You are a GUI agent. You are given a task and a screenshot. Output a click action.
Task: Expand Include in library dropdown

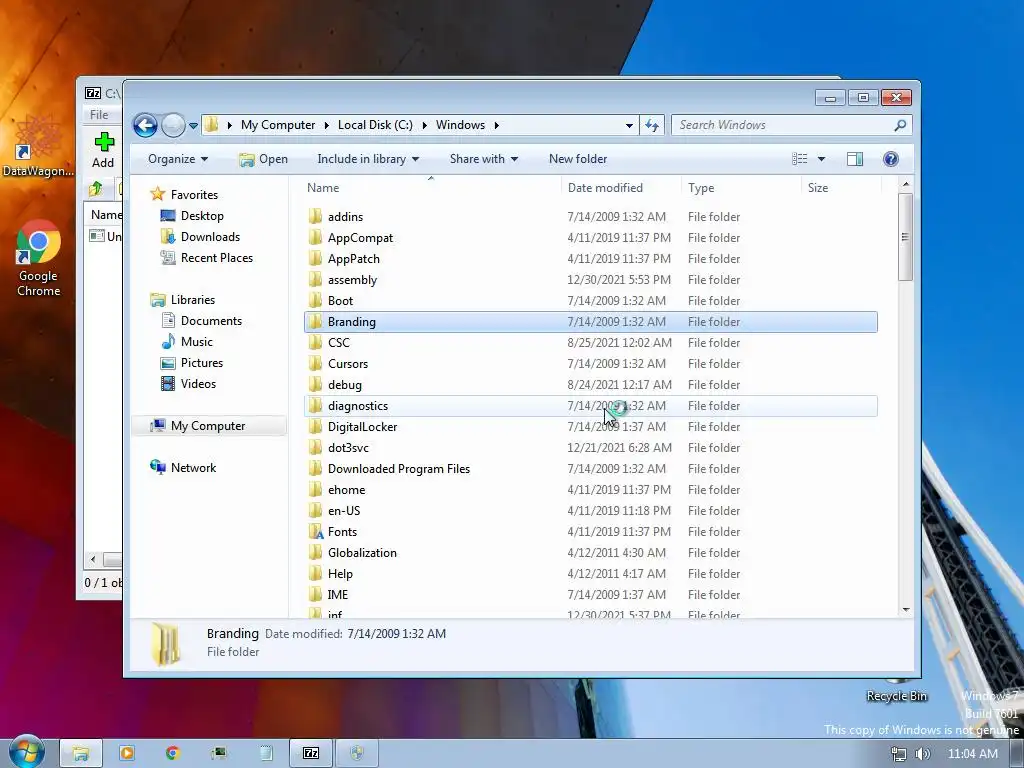pos(368,159)
